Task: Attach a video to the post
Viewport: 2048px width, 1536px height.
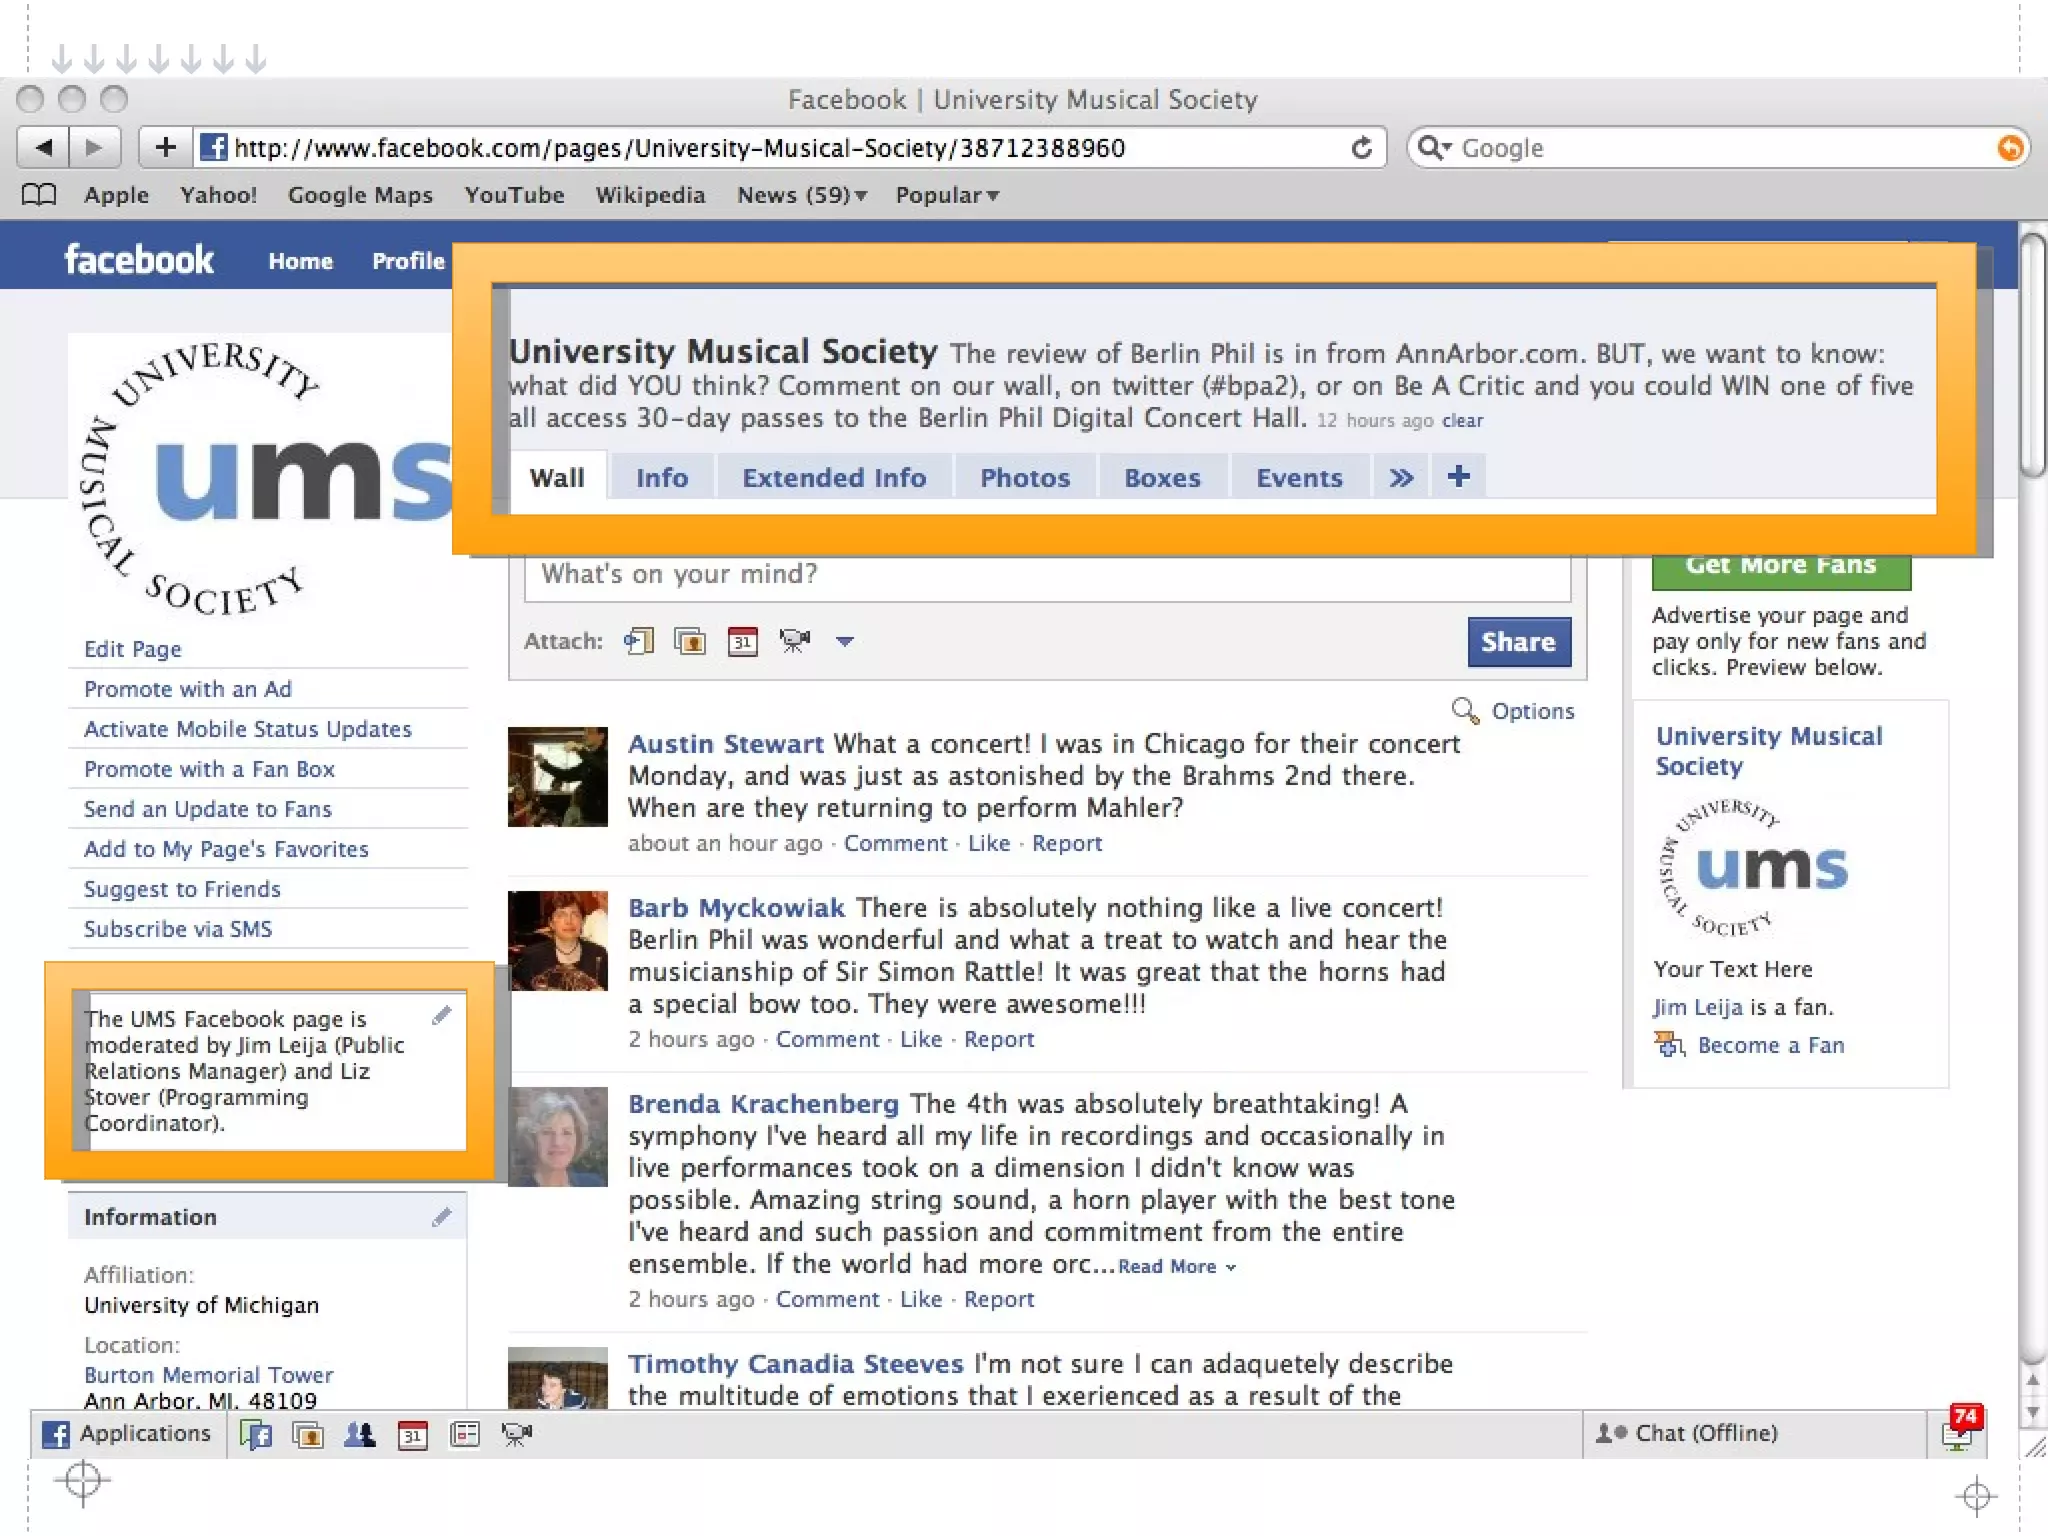Action: 795,641
